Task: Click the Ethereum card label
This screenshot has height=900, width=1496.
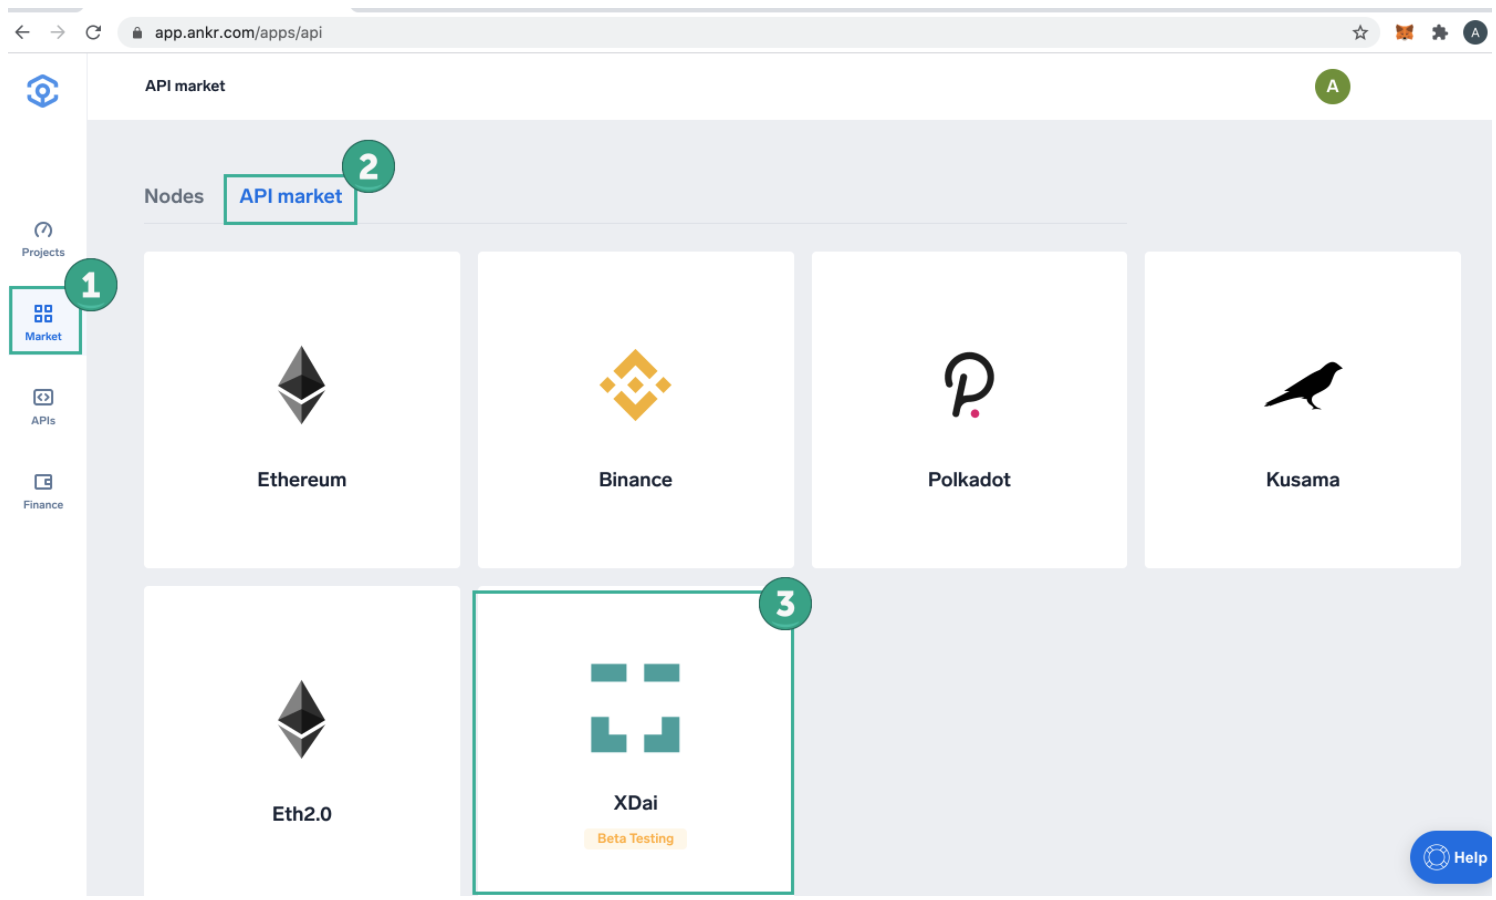Action: tap(302, 479)
